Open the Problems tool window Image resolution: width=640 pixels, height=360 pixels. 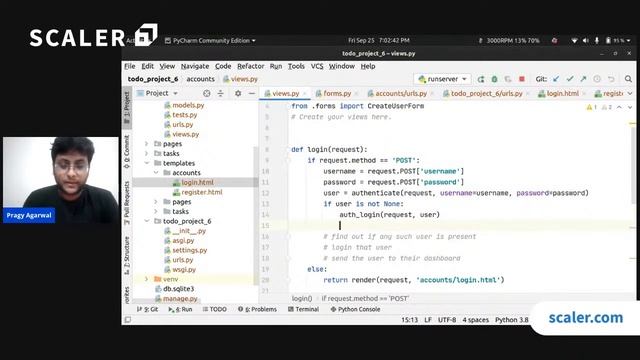[x=257, y=309]
